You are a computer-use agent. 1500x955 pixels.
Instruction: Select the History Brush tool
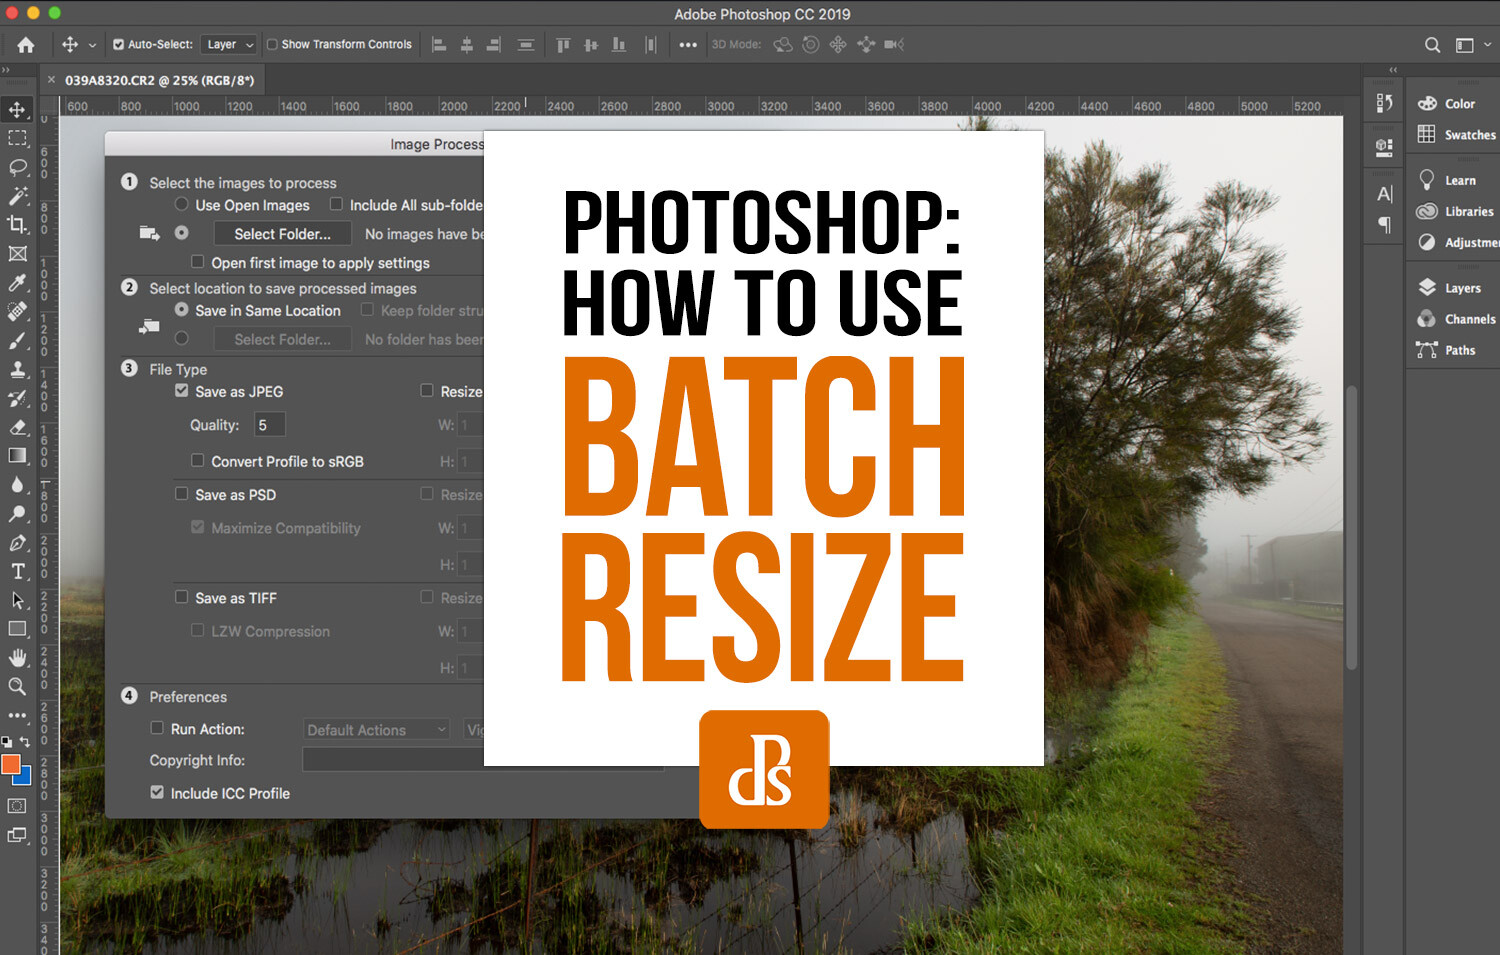pos(17,399)
